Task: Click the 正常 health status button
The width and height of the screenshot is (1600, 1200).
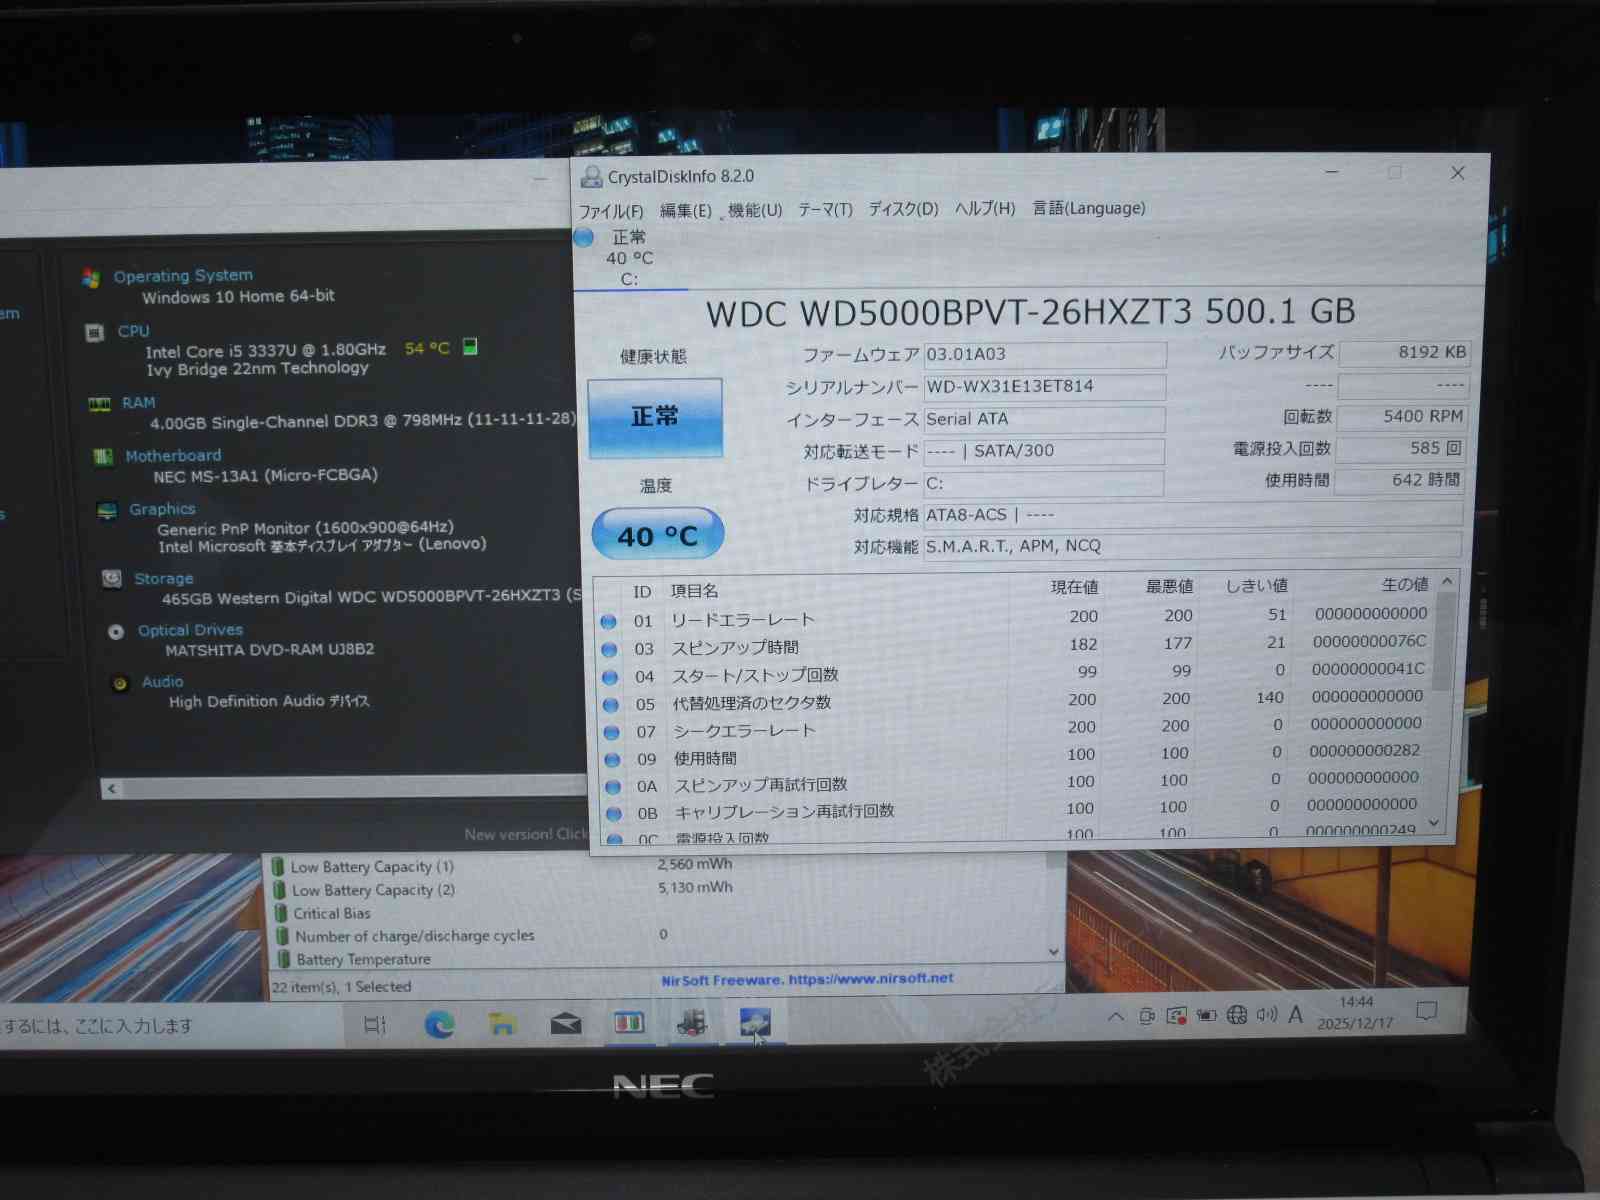Action: click(x=655, y=417)
